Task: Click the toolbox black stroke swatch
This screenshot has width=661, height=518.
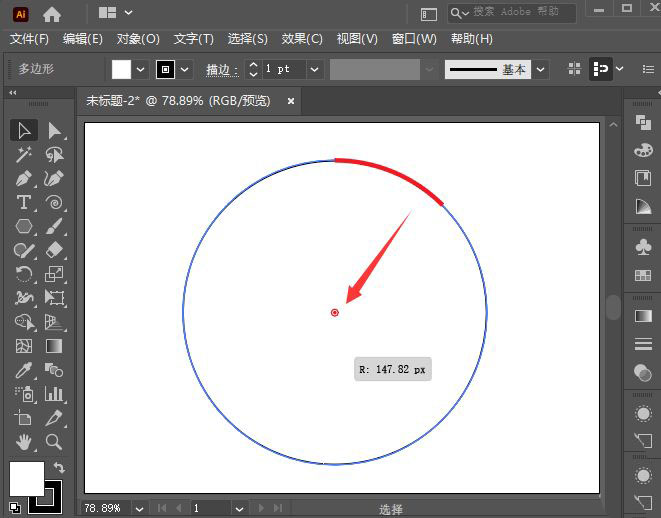Action: click(45, 498)
